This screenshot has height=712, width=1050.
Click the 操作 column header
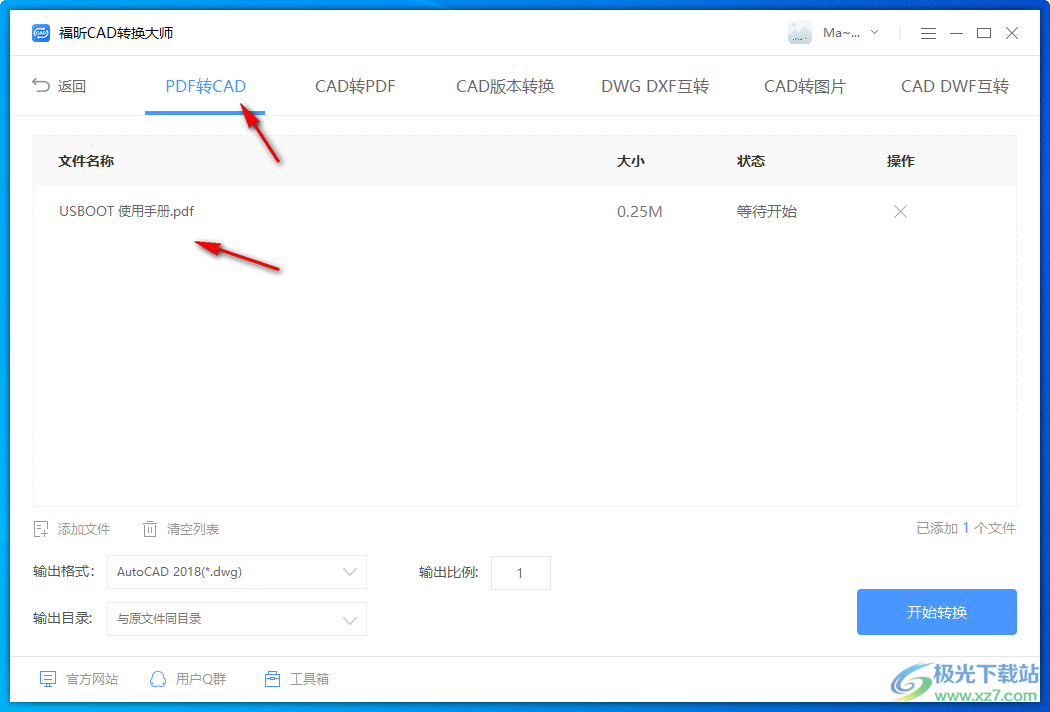click(x=901, y=161)
